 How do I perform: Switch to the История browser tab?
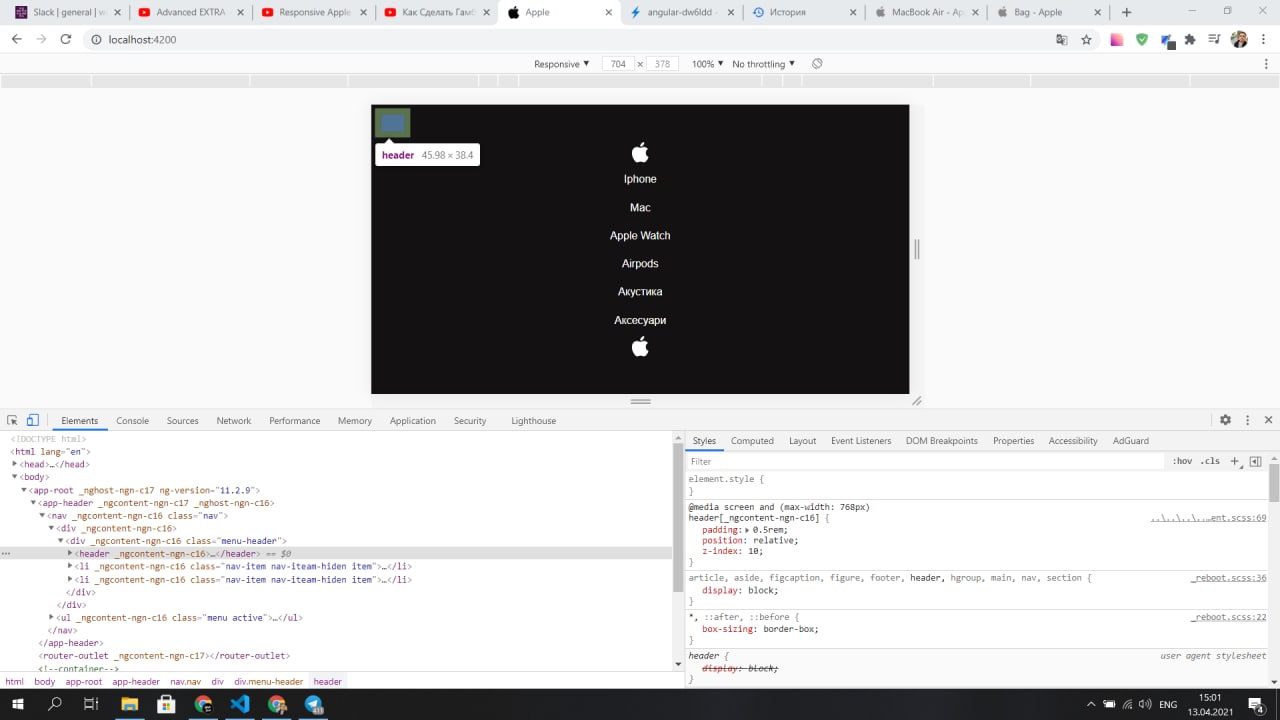pyautogui.click(x=803, y=12)
